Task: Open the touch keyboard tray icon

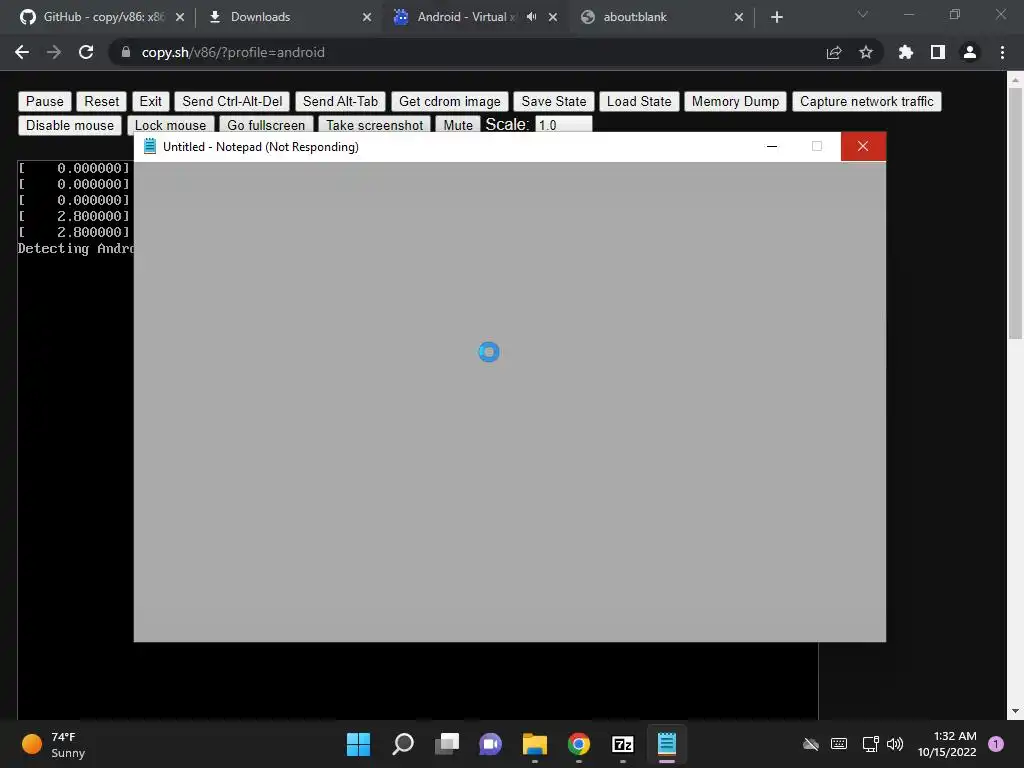Action: pos(839,744)
